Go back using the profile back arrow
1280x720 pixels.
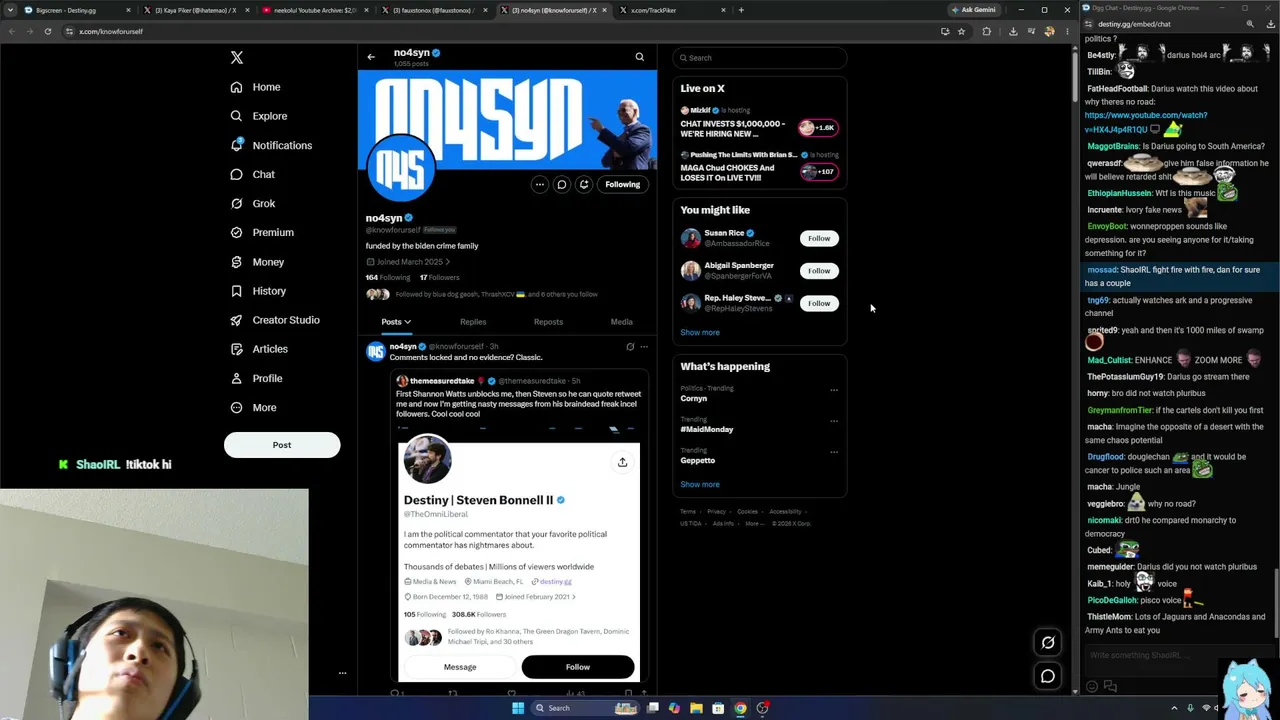371,57
